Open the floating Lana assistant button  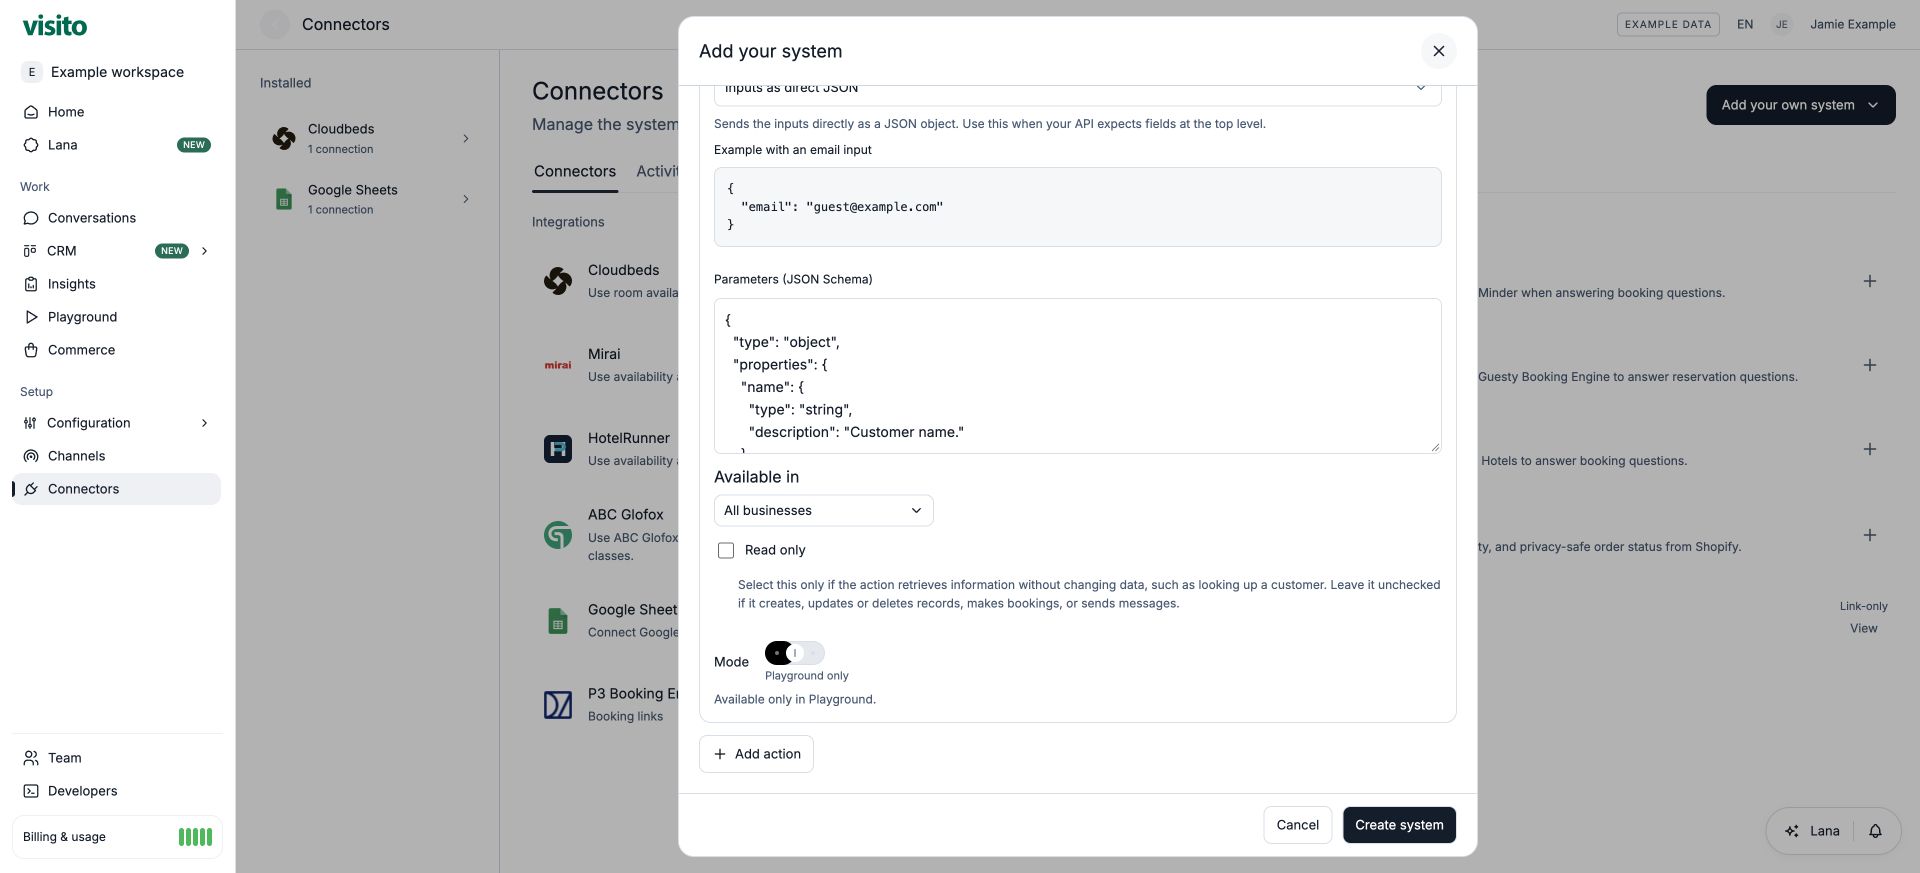[1812, 831]
